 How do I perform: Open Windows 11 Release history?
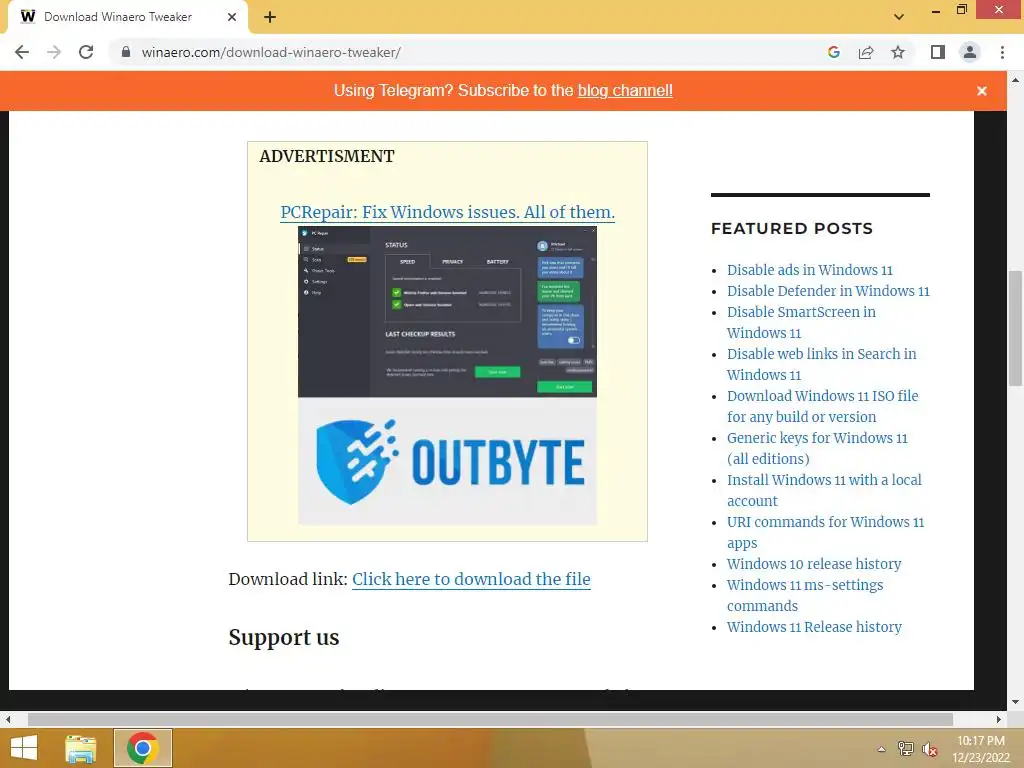point(814,627)
